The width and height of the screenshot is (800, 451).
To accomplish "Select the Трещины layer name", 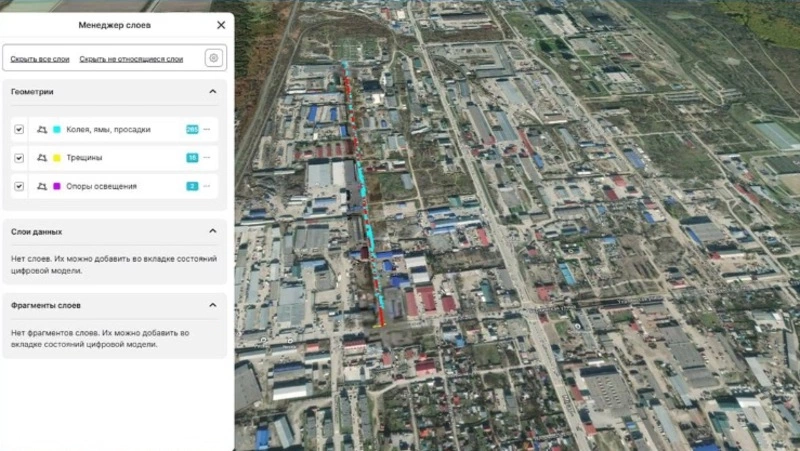I will pos(84,158).
